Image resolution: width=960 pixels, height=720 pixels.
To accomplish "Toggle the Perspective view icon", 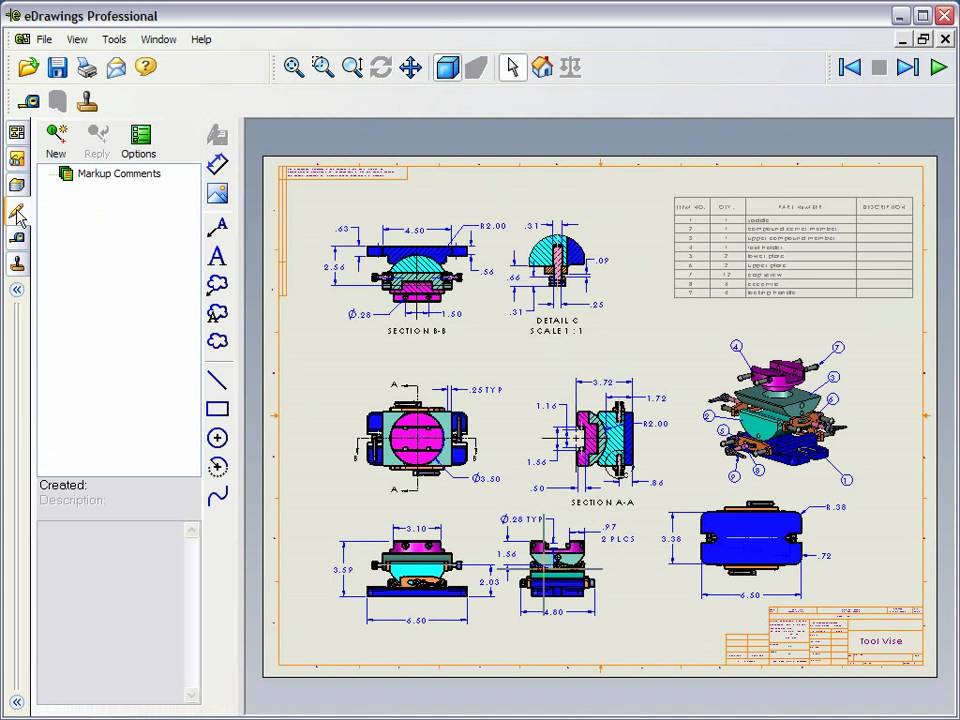I will 476,67.
